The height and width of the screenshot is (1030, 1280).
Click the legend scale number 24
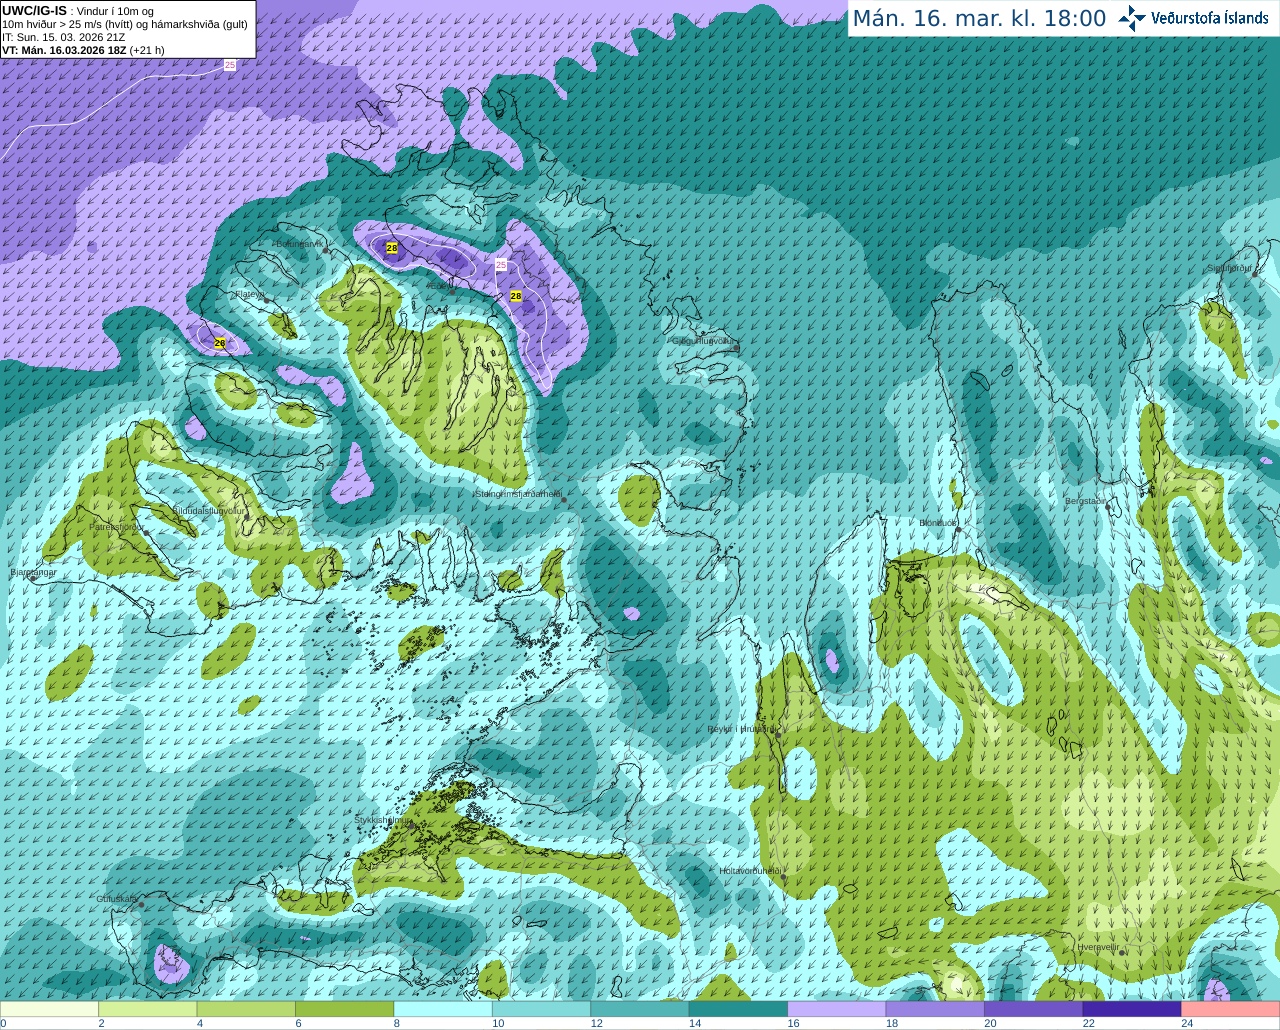click(x=1187, y=1023)
